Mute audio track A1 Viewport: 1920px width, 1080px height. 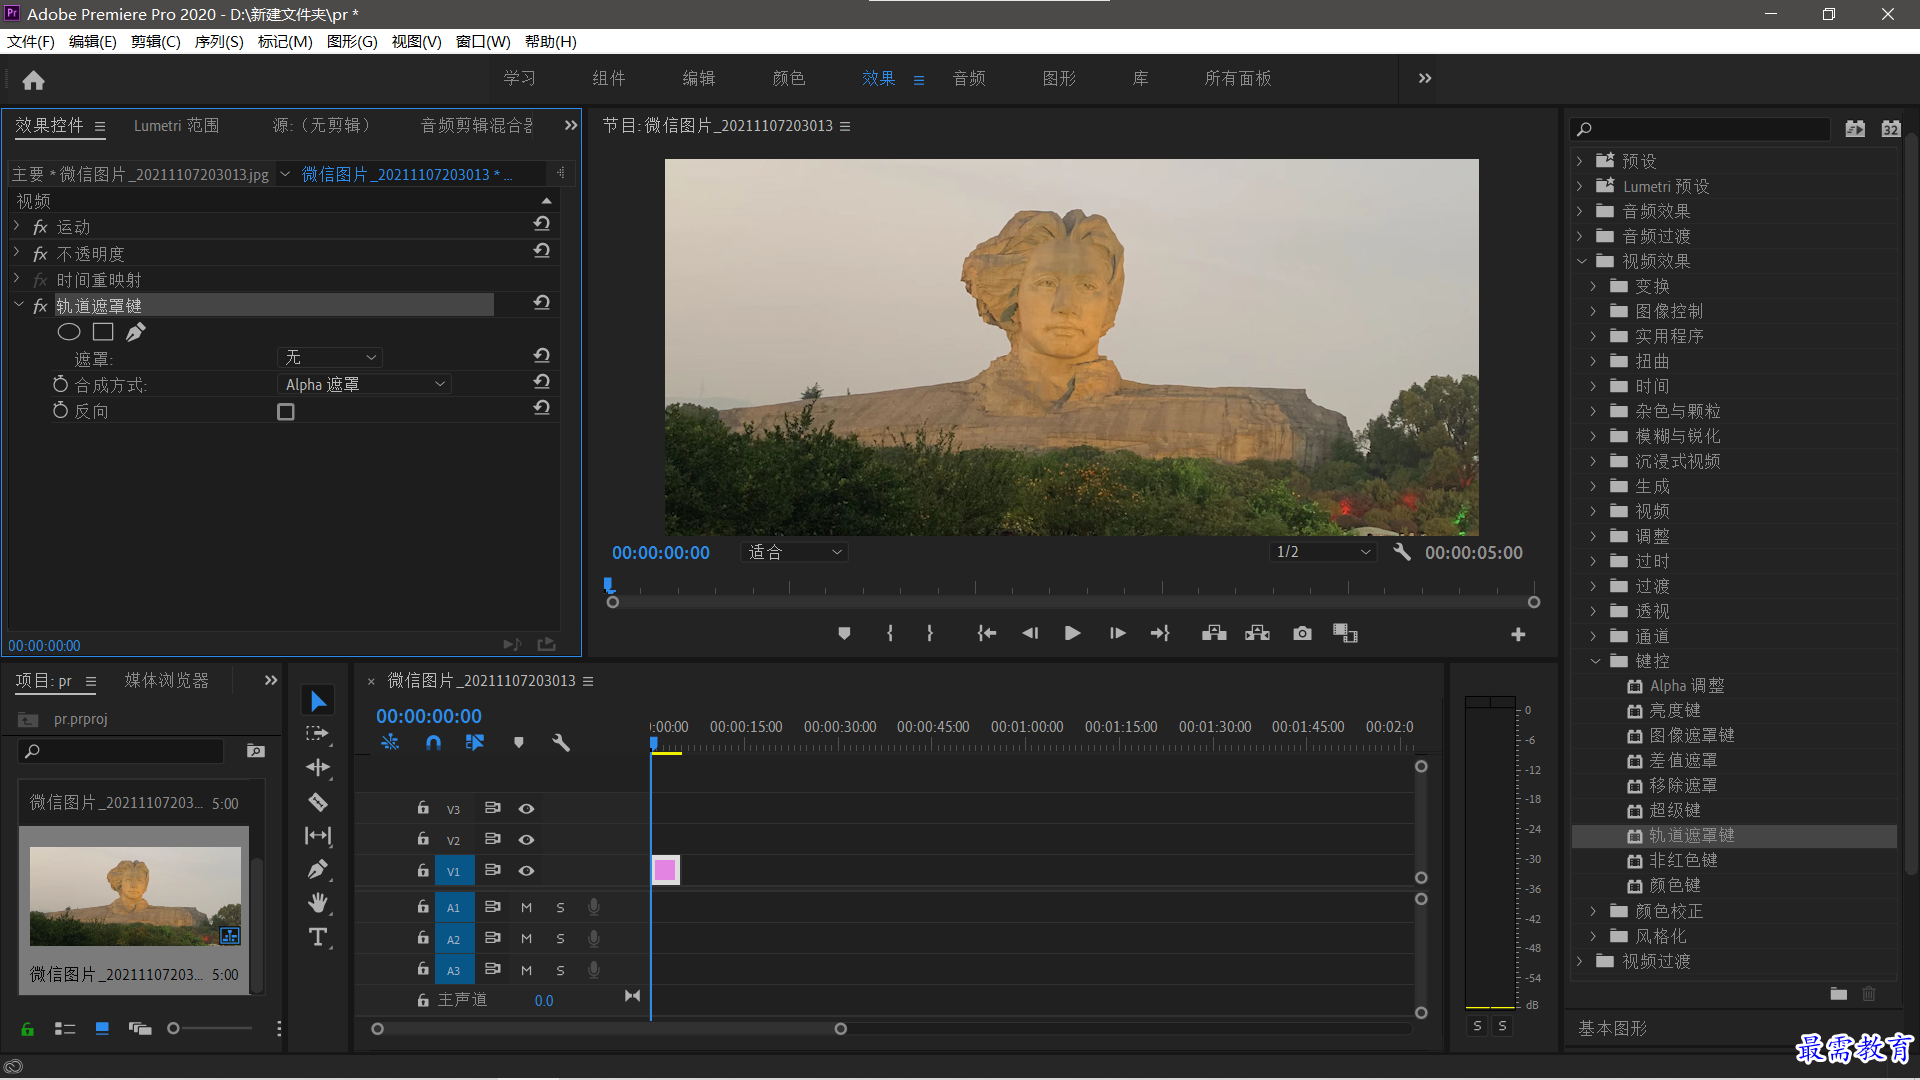526,908
